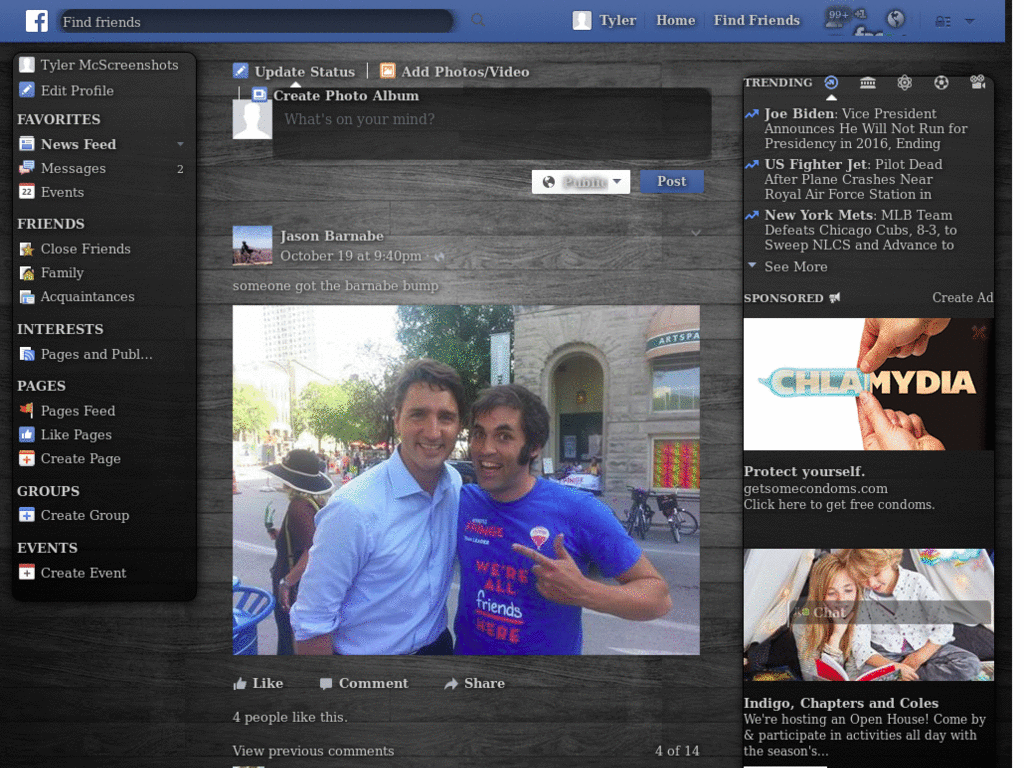Open News Feed sort dropdown arrow

pos(180,144)
